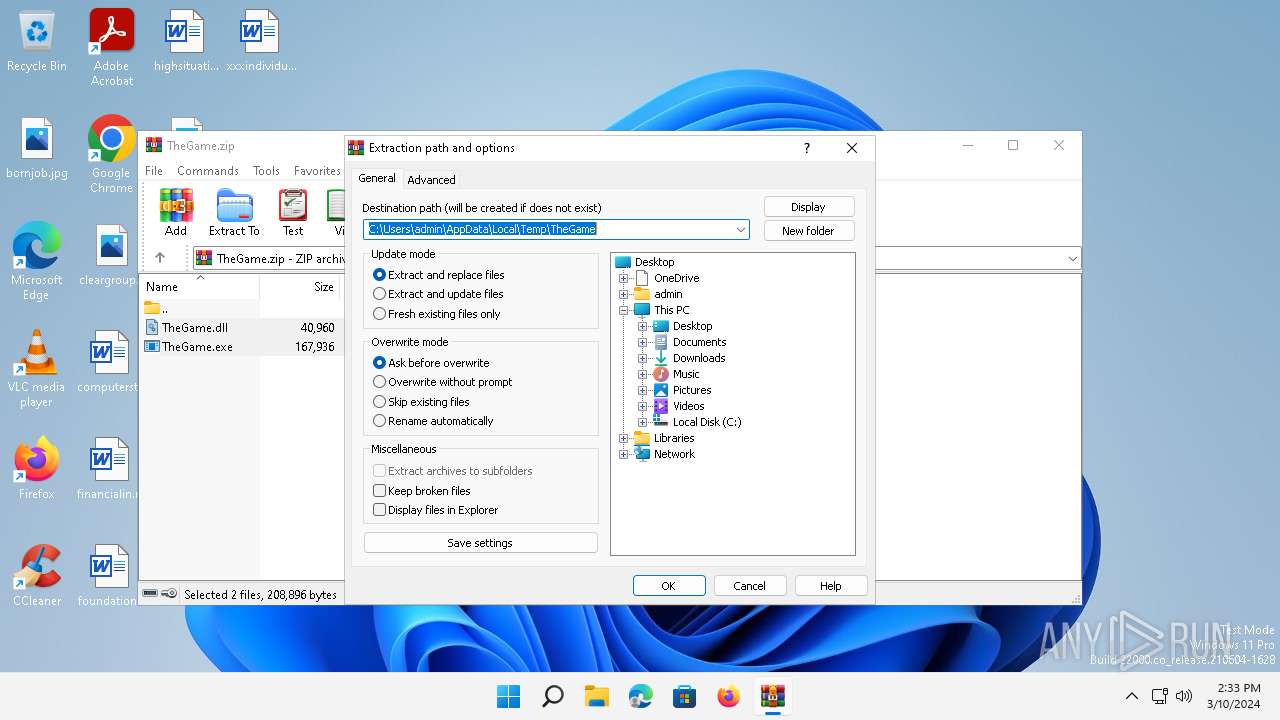Open Google Chrome desktop shortcut

(x=111, y=154)
